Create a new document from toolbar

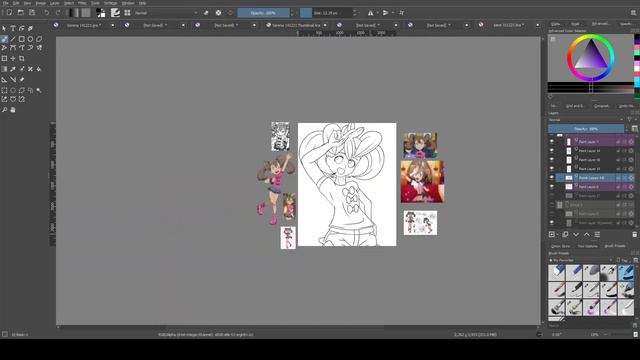point(9,13)
